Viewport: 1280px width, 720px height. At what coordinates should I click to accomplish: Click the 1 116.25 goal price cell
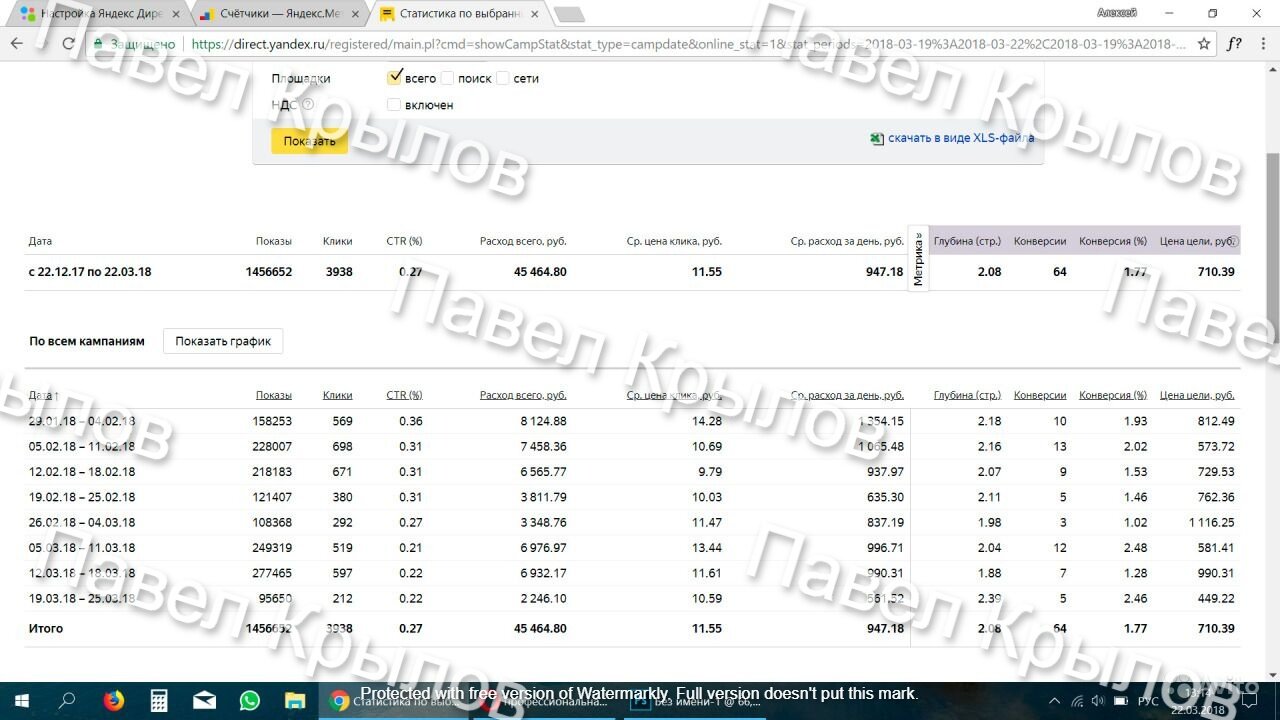point(1212,522)
